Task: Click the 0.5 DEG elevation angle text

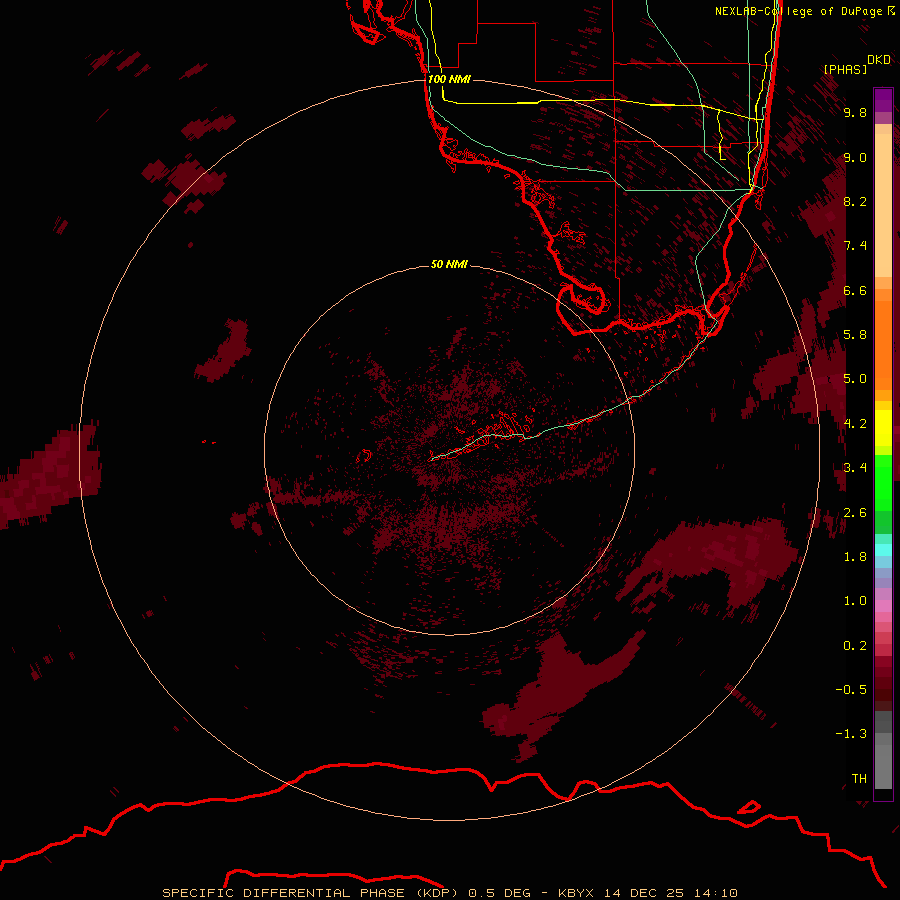Action: click(499, 893)
